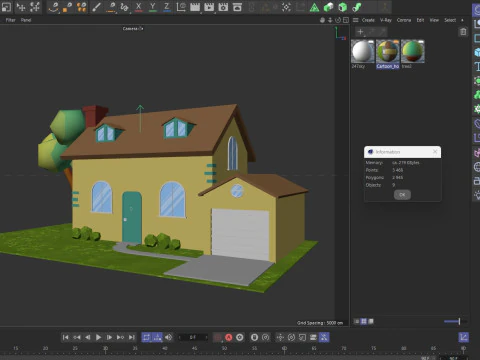Toggle loop playback mode
Image resolution: width=480 pixels, height=360 pixels.
[147, 337]
